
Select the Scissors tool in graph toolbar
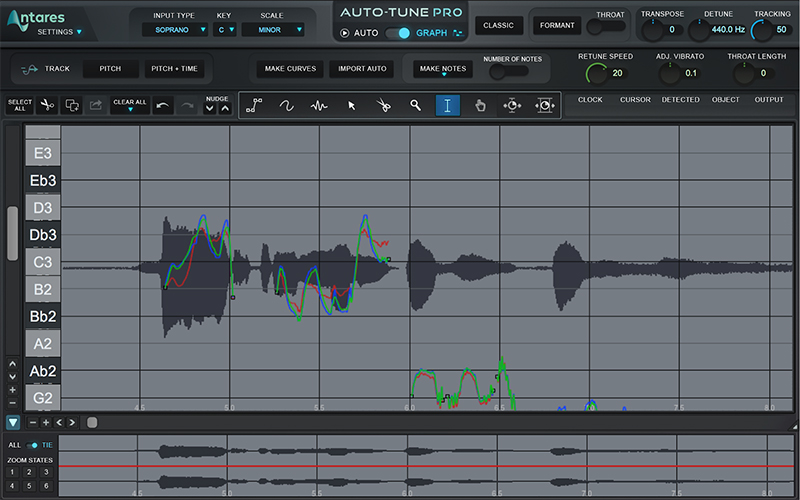coord(383,106)
